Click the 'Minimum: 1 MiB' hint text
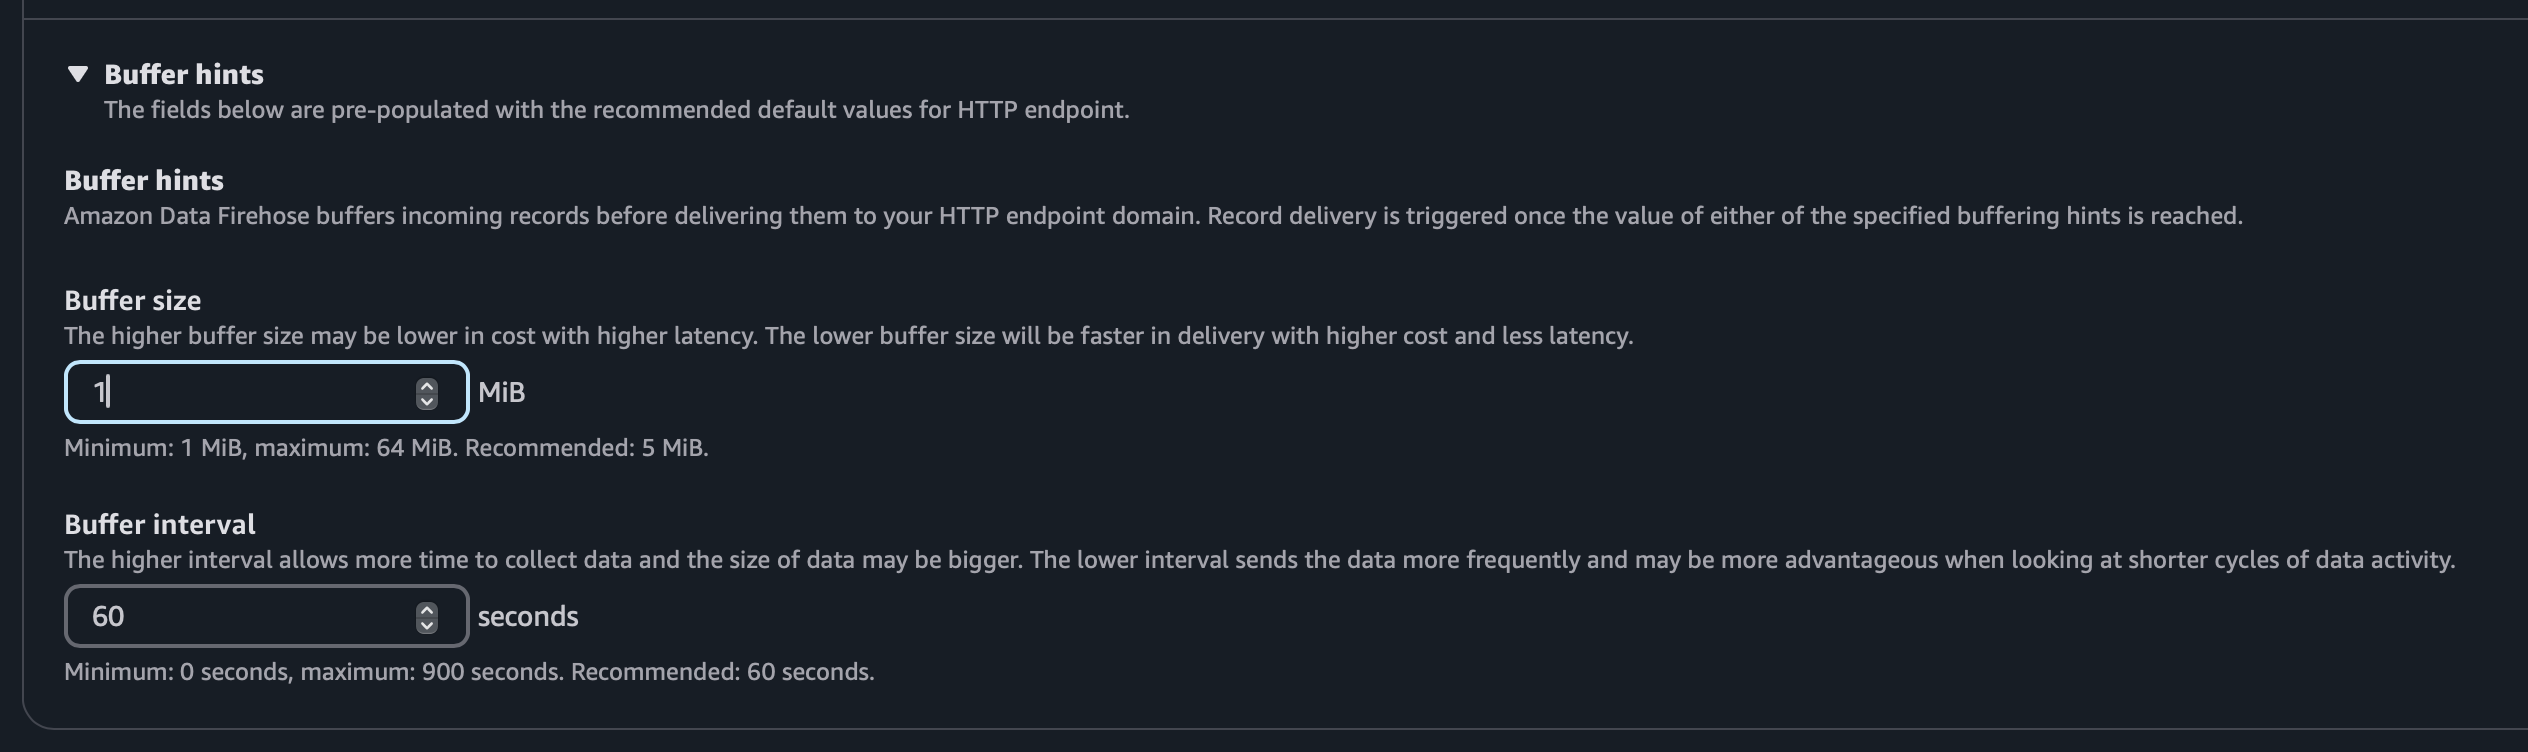This screenshot has width=2528, height=752. (153, 448)
